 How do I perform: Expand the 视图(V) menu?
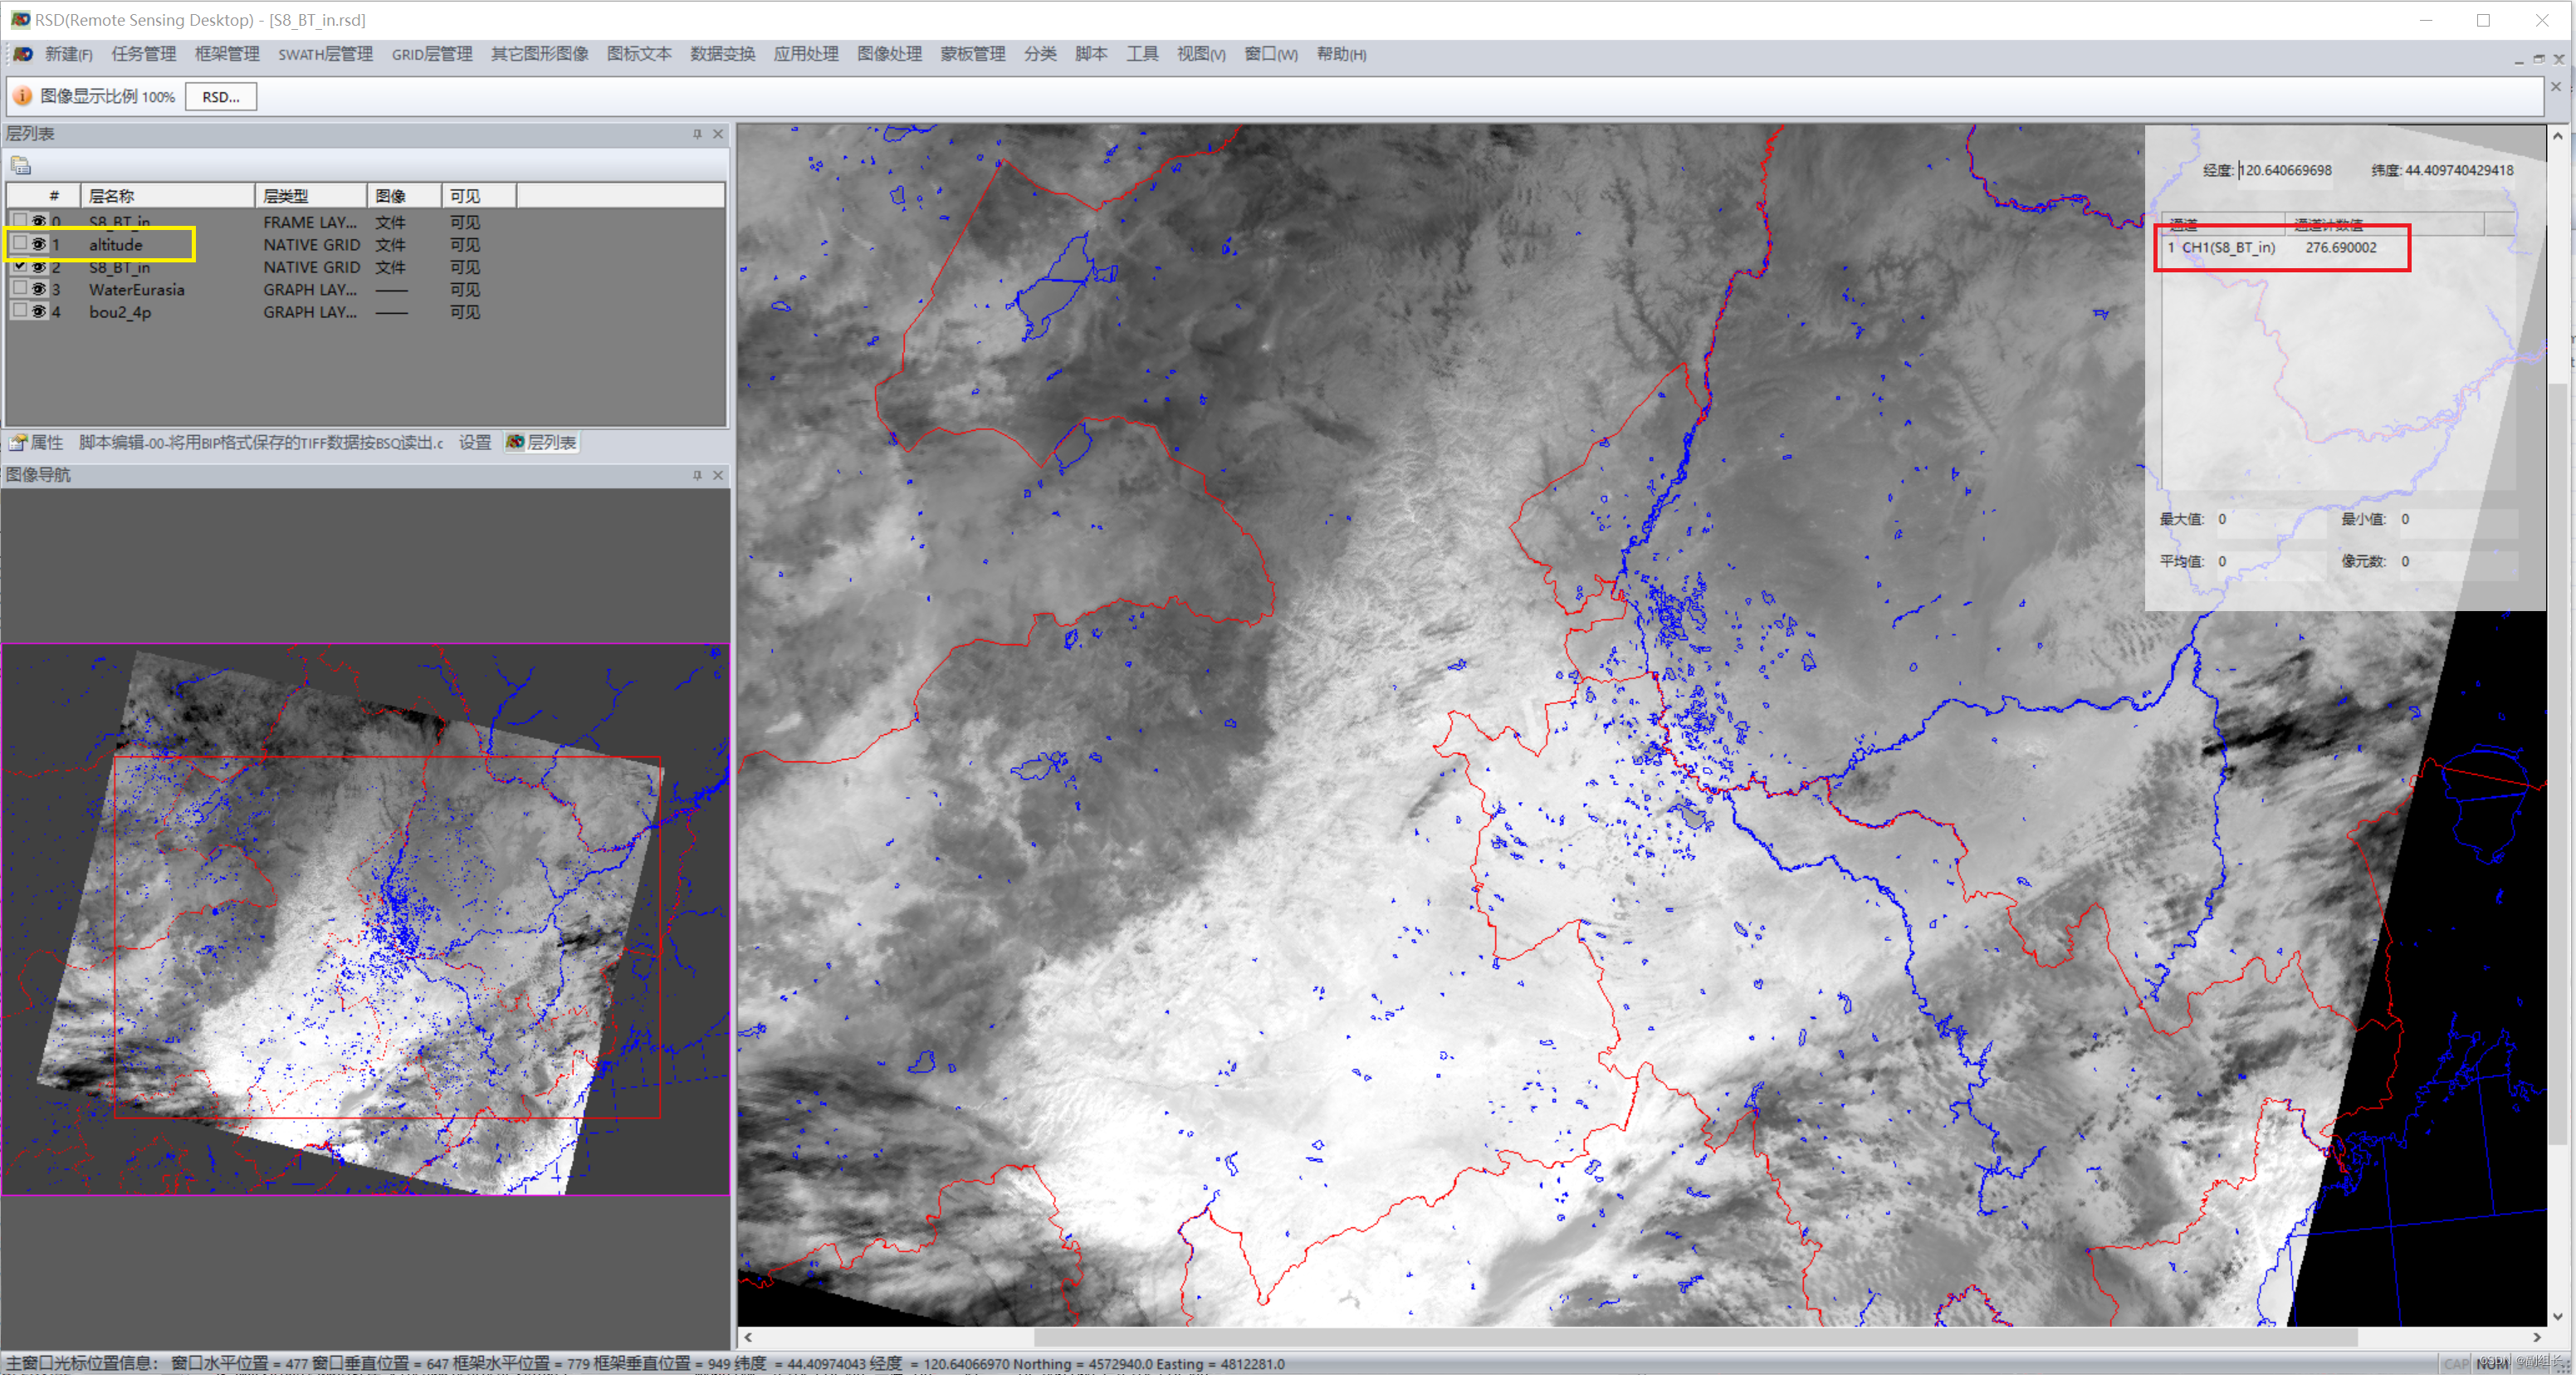click(1200, 54)
